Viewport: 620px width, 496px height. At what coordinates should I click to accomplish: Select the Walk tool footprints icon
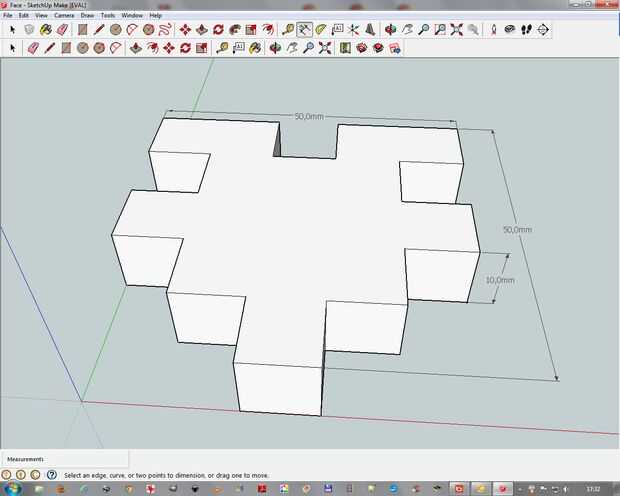(526, 30)
